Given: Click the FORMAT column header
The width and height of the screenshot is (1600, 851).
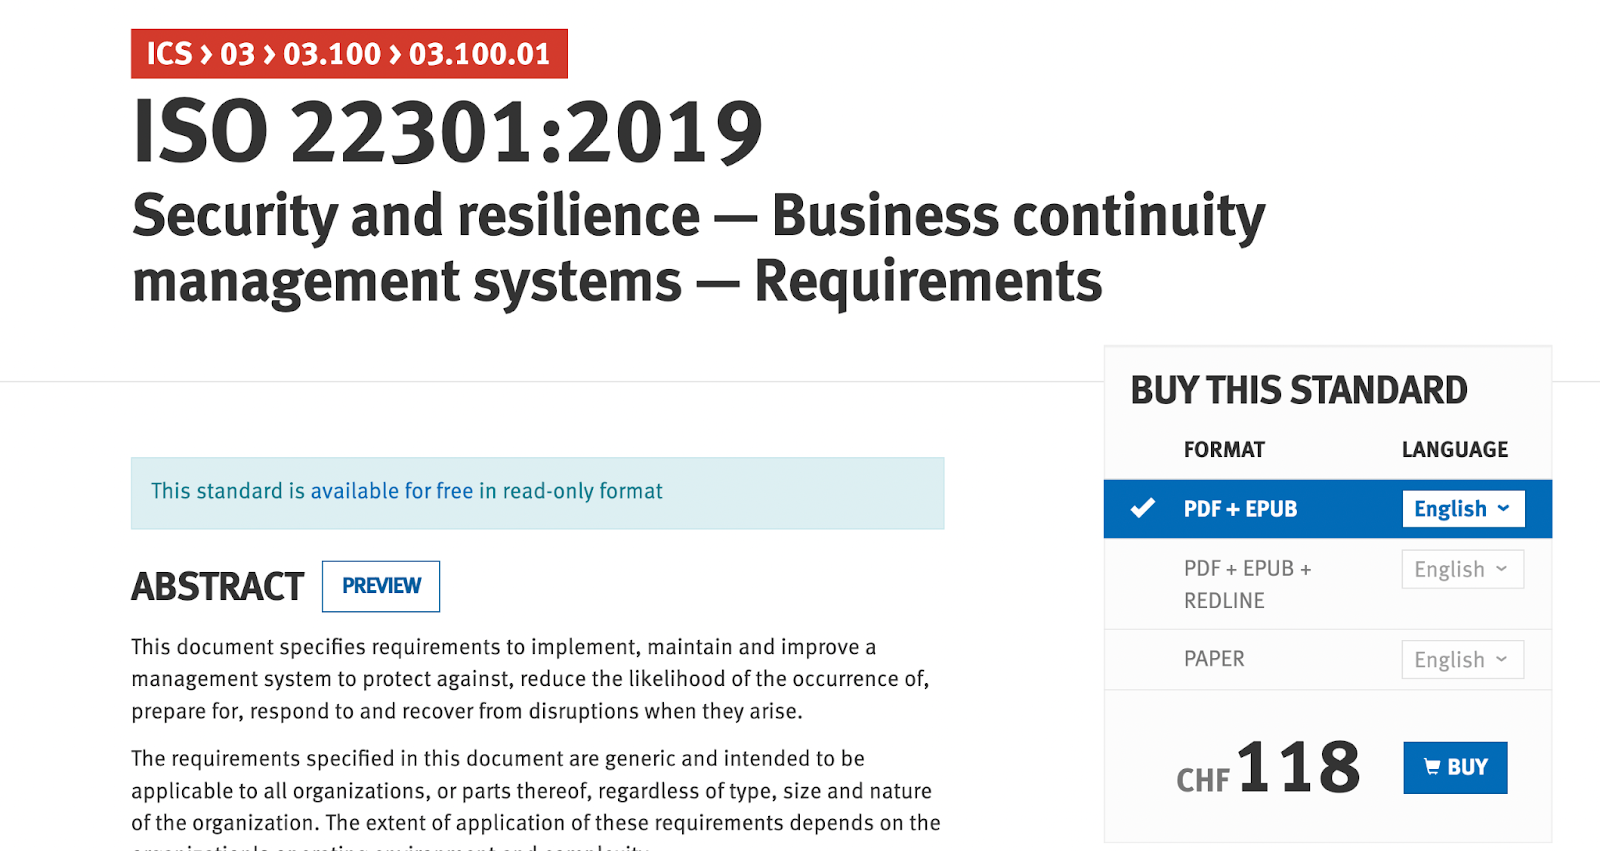Looking at the screenshot, I should [1224, 450].
